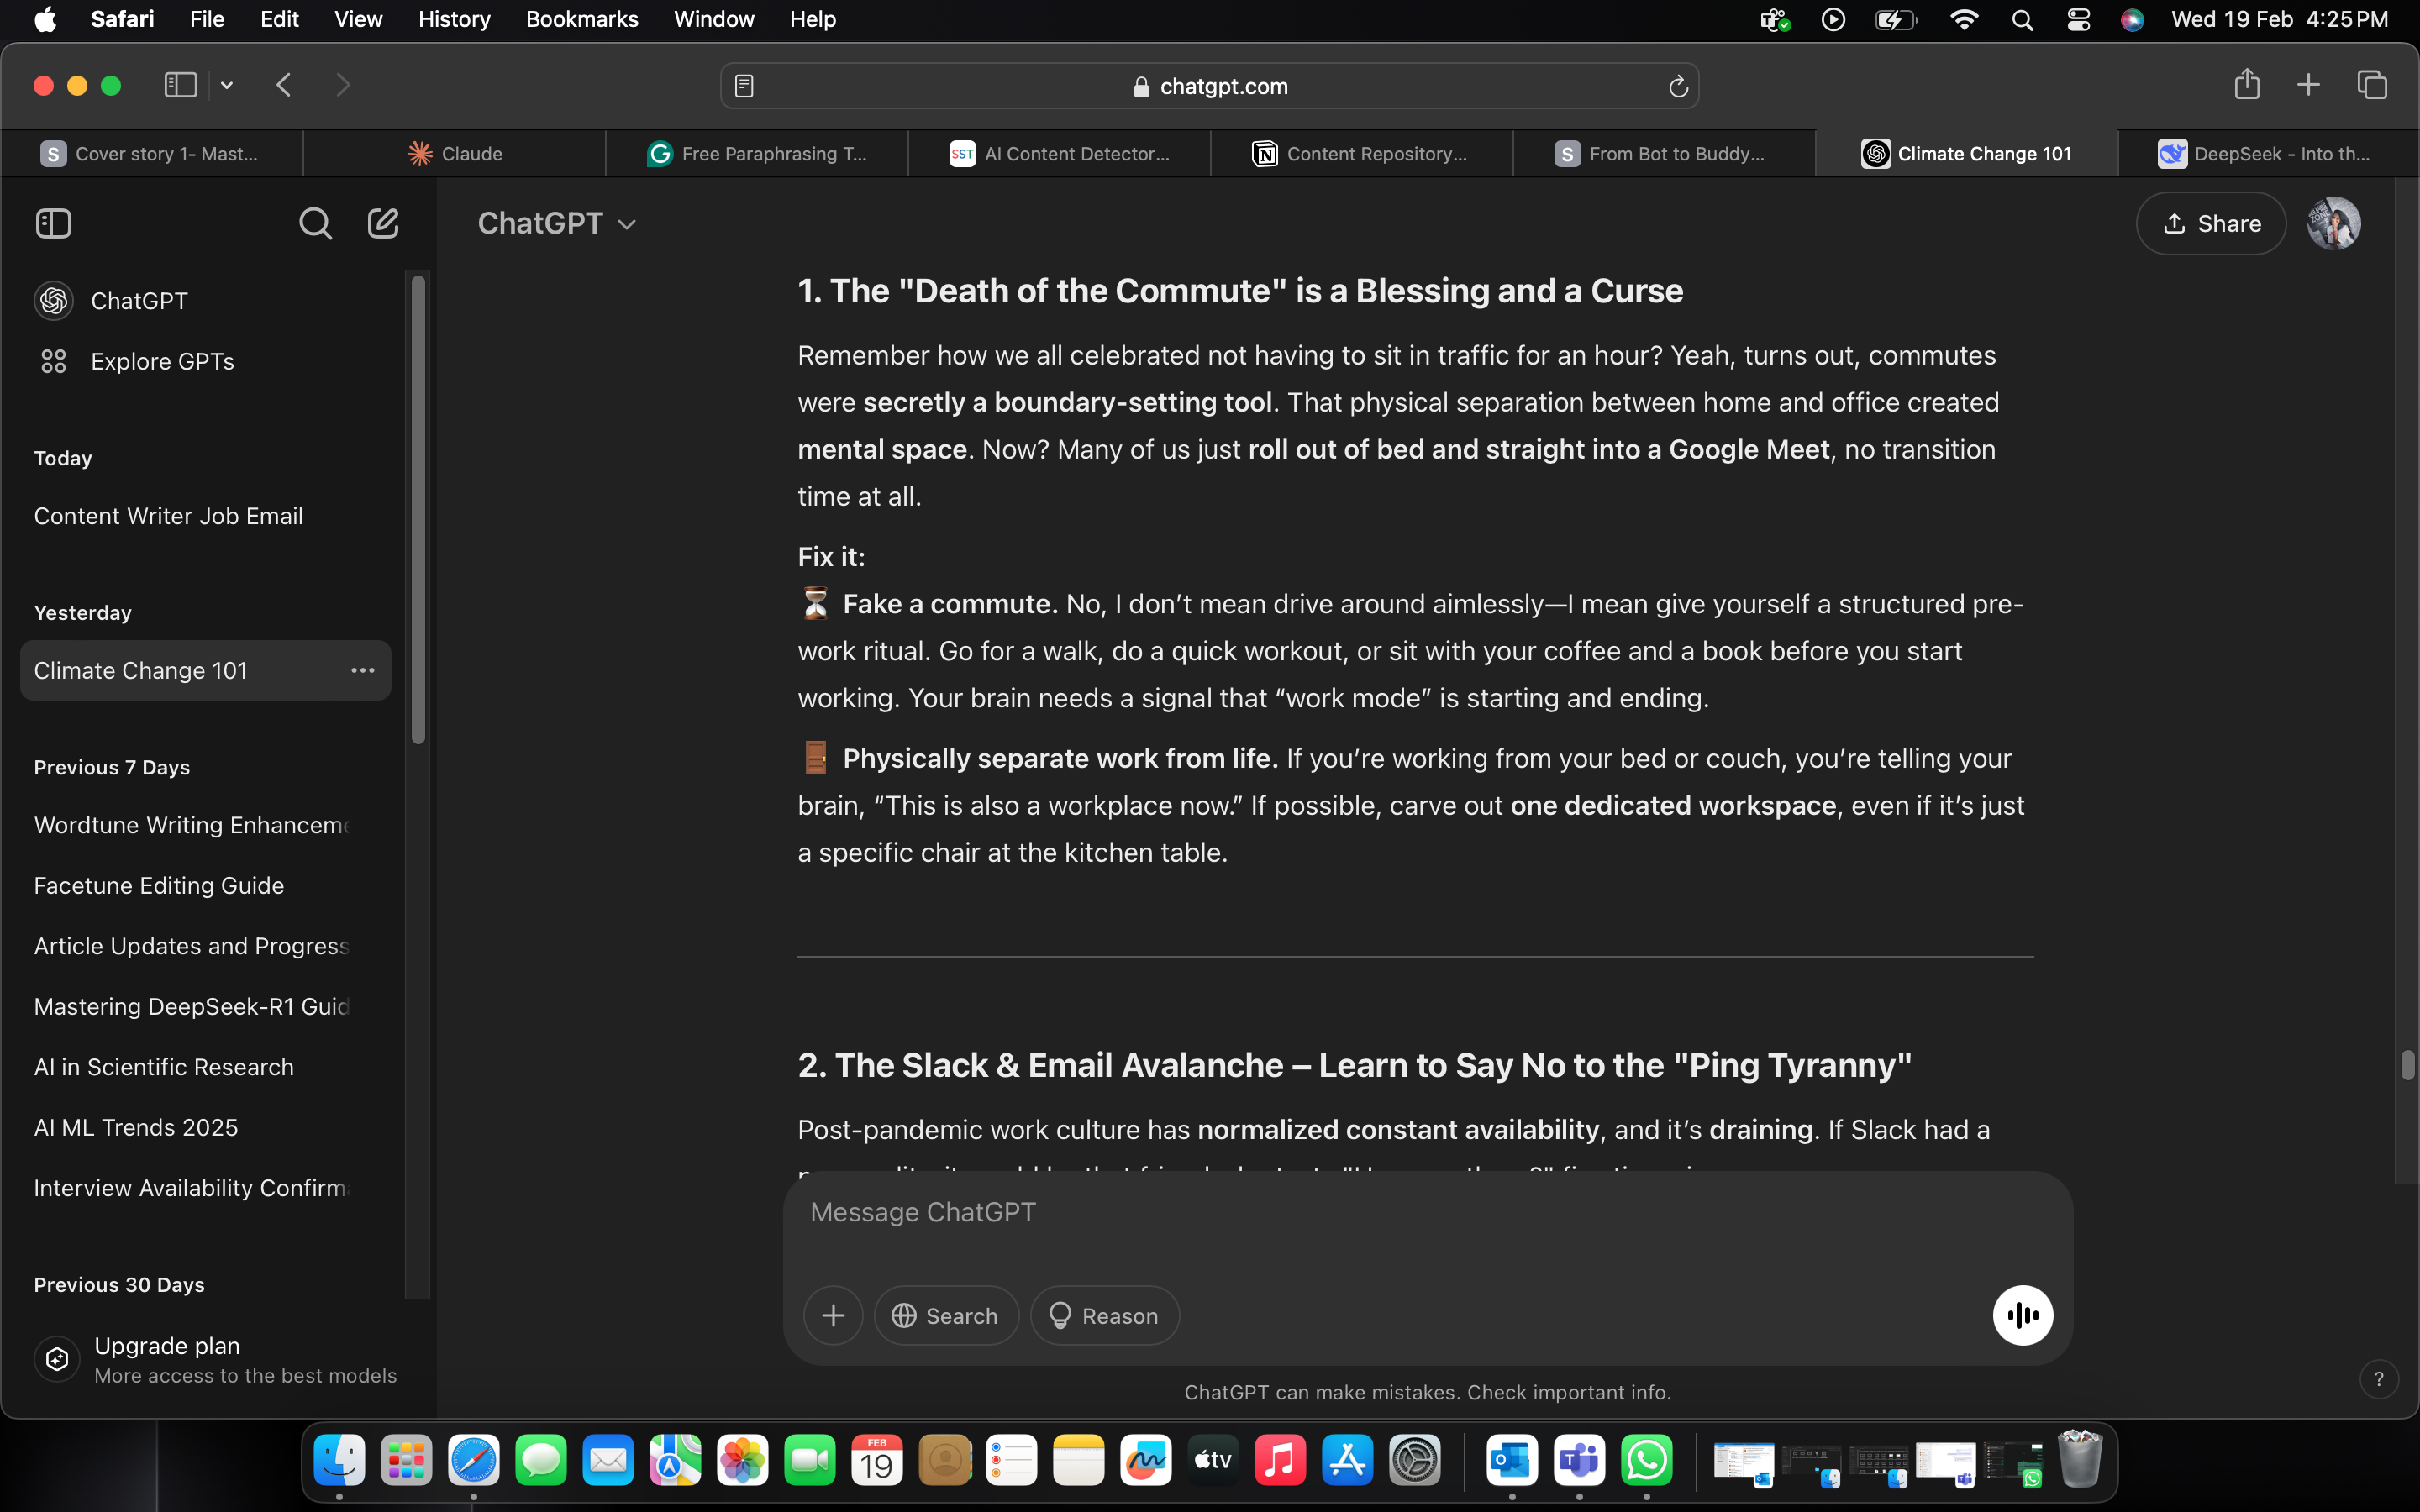2420x1512 pixels.
Task: Open a new Safari tab with plus
Action: pyautogui.click(x=2308, y=85)
